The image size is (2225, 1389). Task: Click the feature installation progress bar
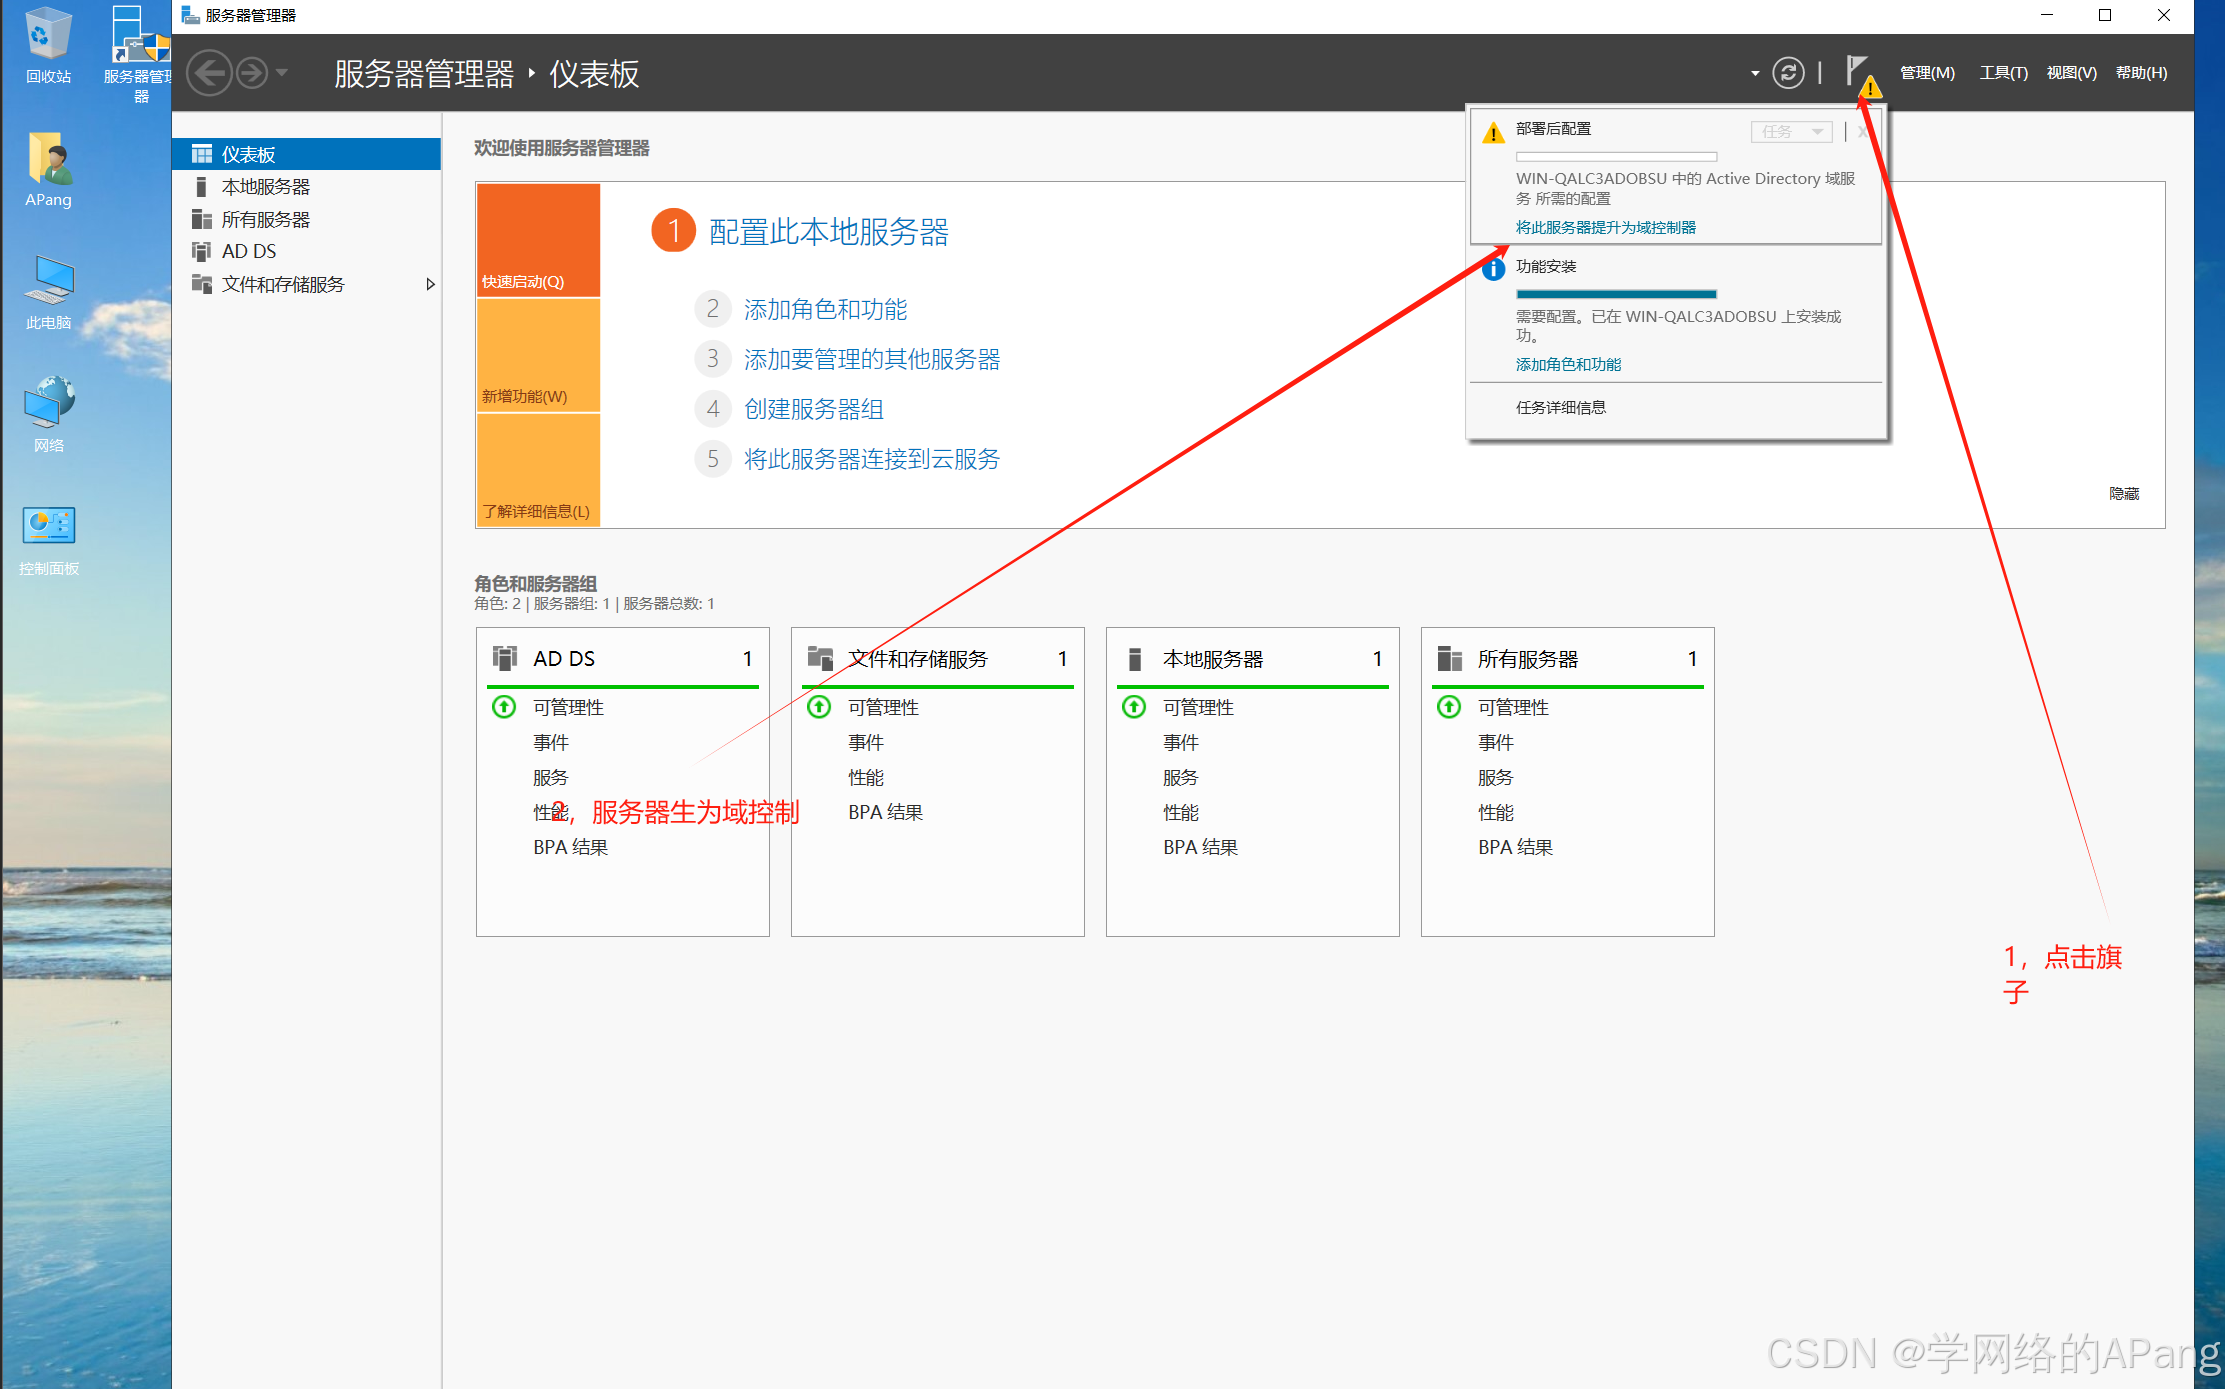pos(1616,294)
